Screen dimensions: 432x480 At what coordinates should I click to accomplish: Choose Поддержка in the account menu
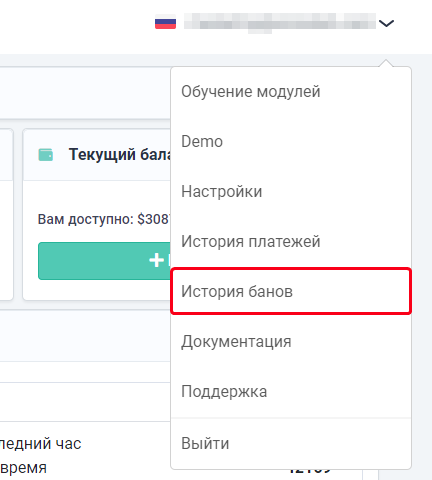click(224, 392)
